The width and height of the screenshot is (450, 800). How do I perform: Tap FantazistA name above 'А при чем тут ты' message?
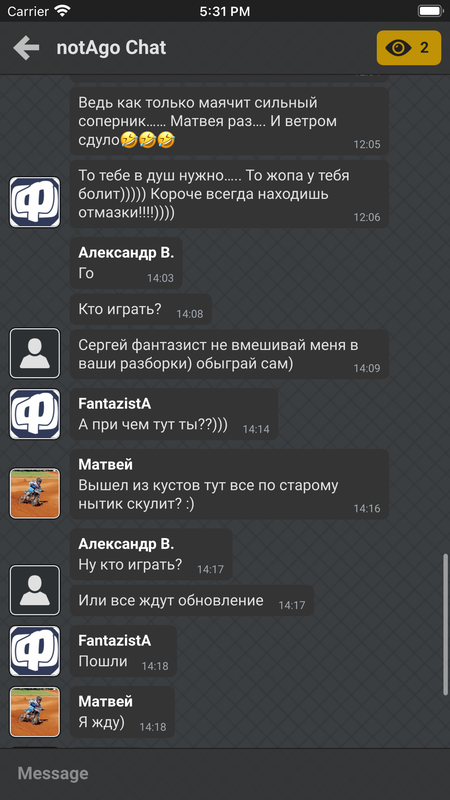click(x=114, y=404)
